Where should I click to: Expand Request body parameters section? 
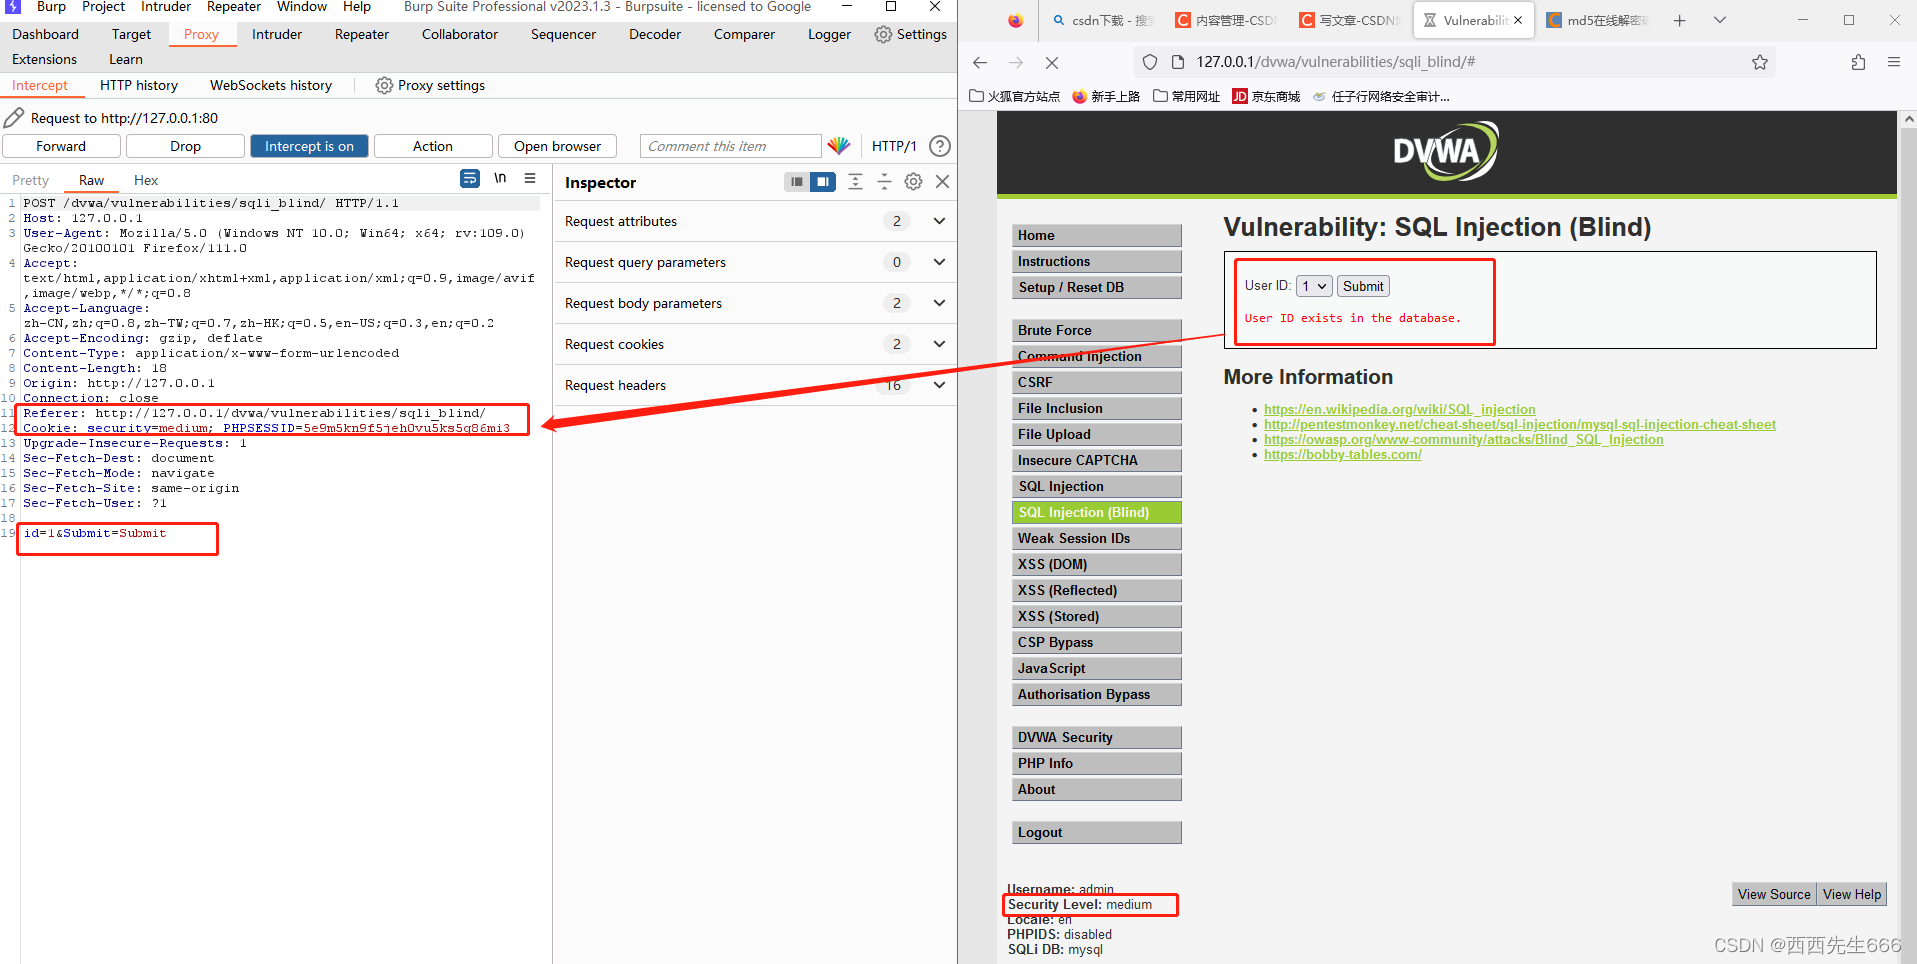pos(939,303)
